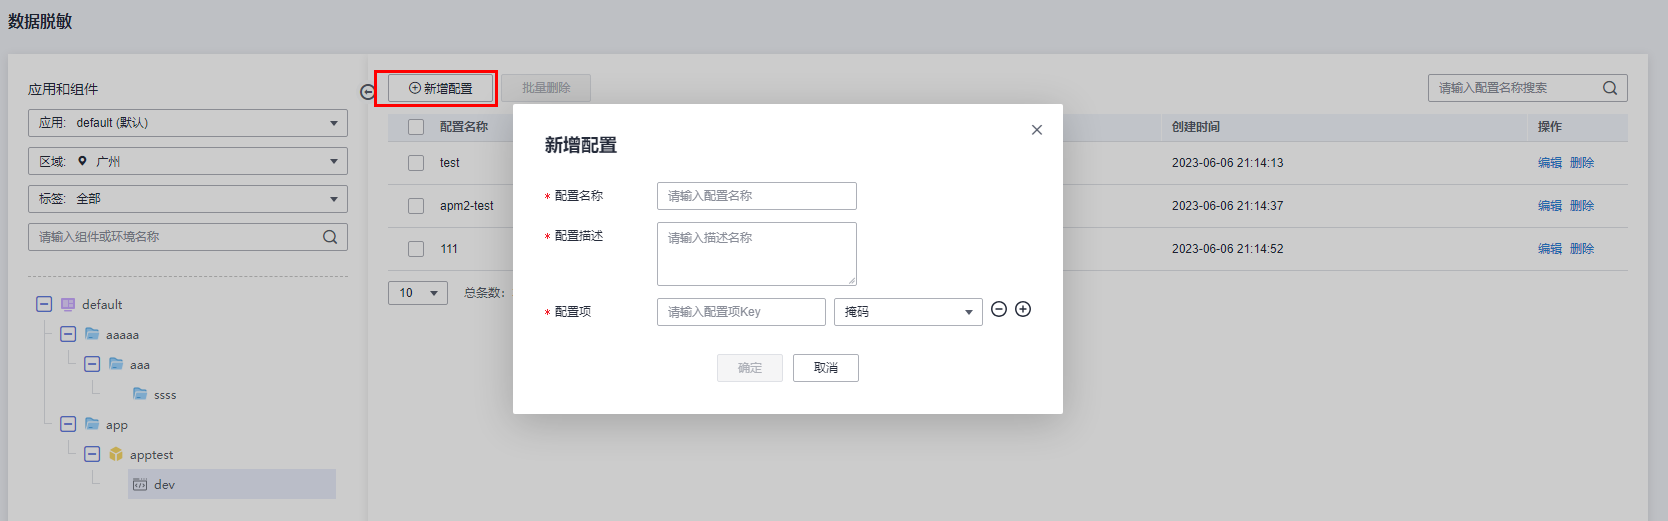Click the ssss folder icon
Screen dimensions: 1668x521
[x=140, y=394]
